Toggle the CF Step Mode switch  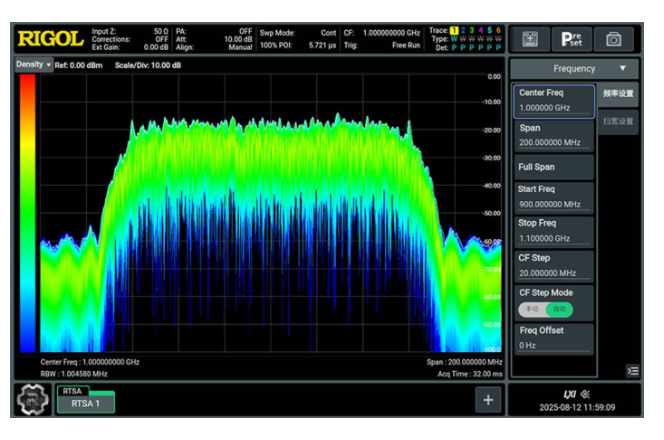545,309
